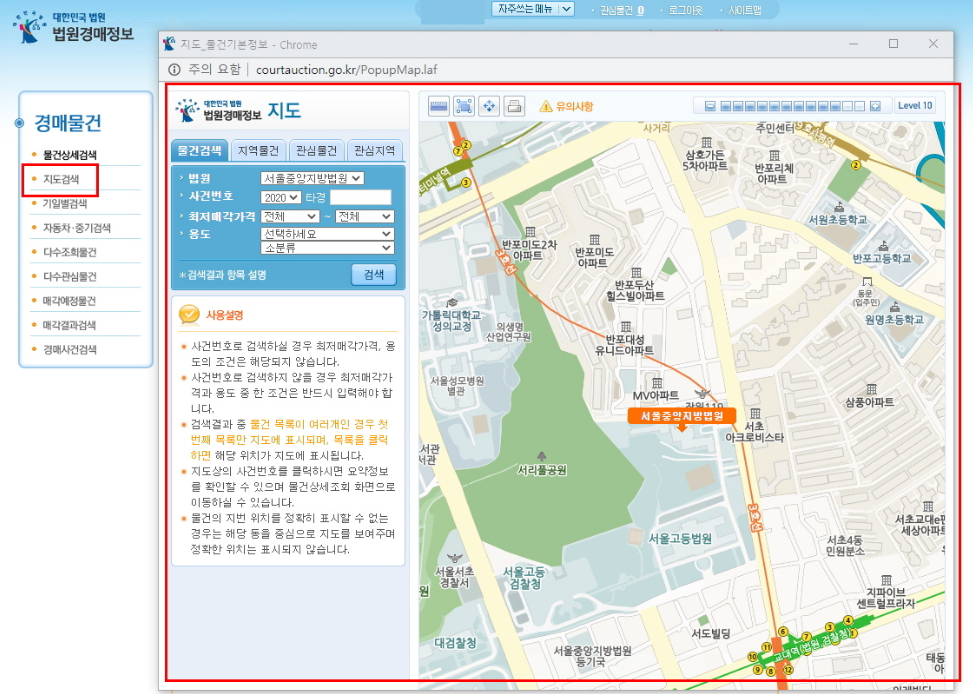Open 지도검색 in the left menu
This screenshot has height=694, width=973.
pyautogui.click(x=61, y=179)
